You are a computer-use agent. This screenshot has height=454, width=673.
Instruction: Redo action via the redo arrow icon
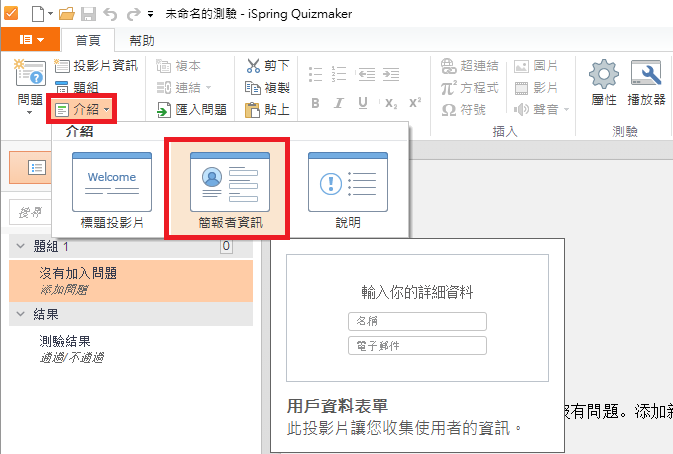tap(133, 14)
